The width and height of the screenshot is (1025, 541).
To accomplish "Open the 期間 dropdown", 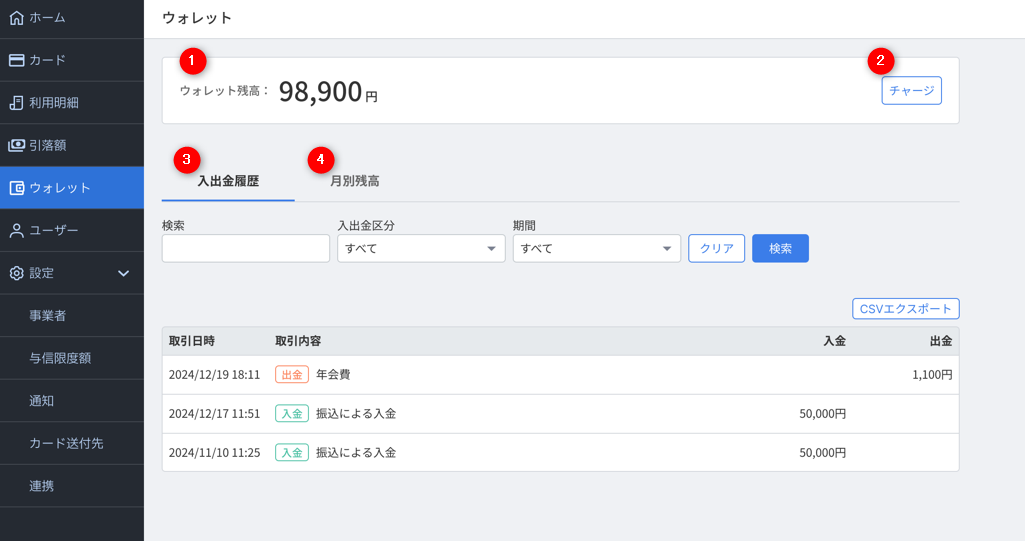I will point(597,248).
